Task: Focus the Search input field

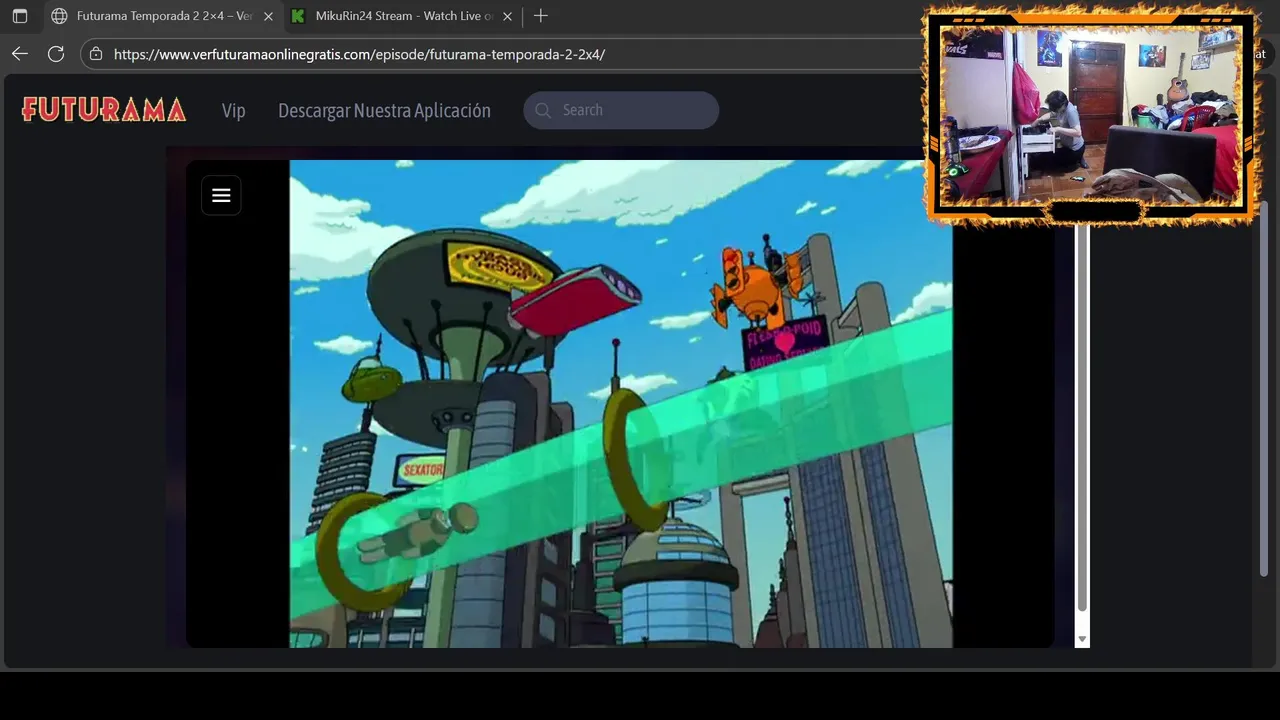Action: pos(621,110)
